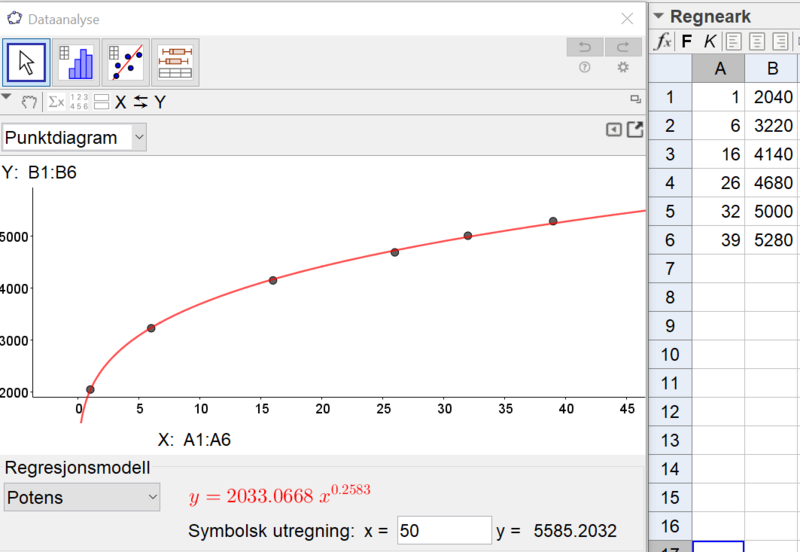Click cell A5 containing 32
This screenshot has width=800, height=552.
click(718, 211)
